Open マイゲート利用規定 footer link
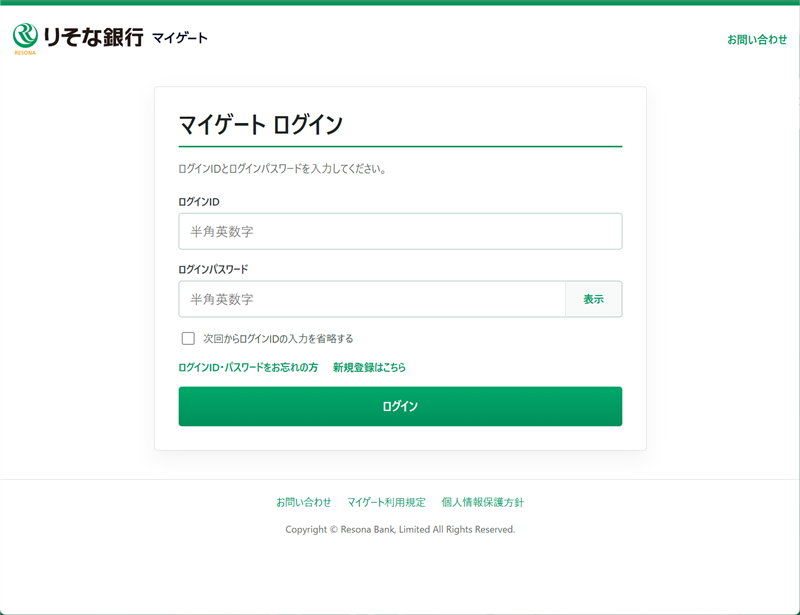 point(386,502)
